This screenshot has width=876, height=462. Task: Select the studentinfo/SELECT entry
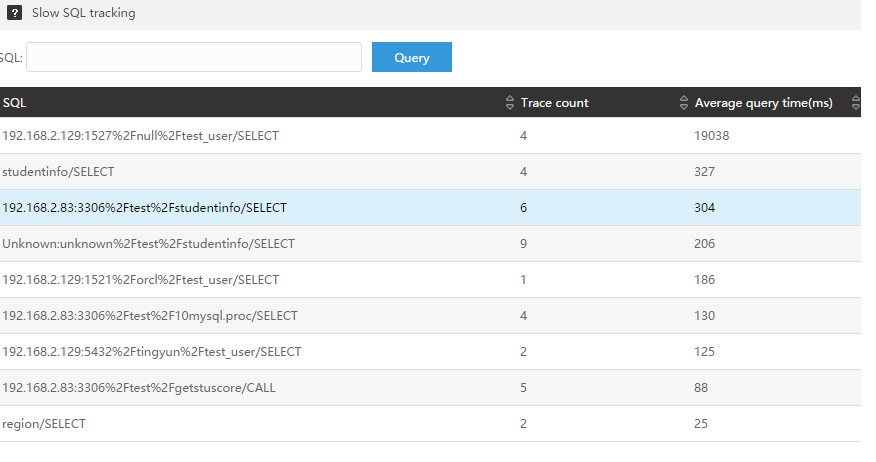point(58,172)
